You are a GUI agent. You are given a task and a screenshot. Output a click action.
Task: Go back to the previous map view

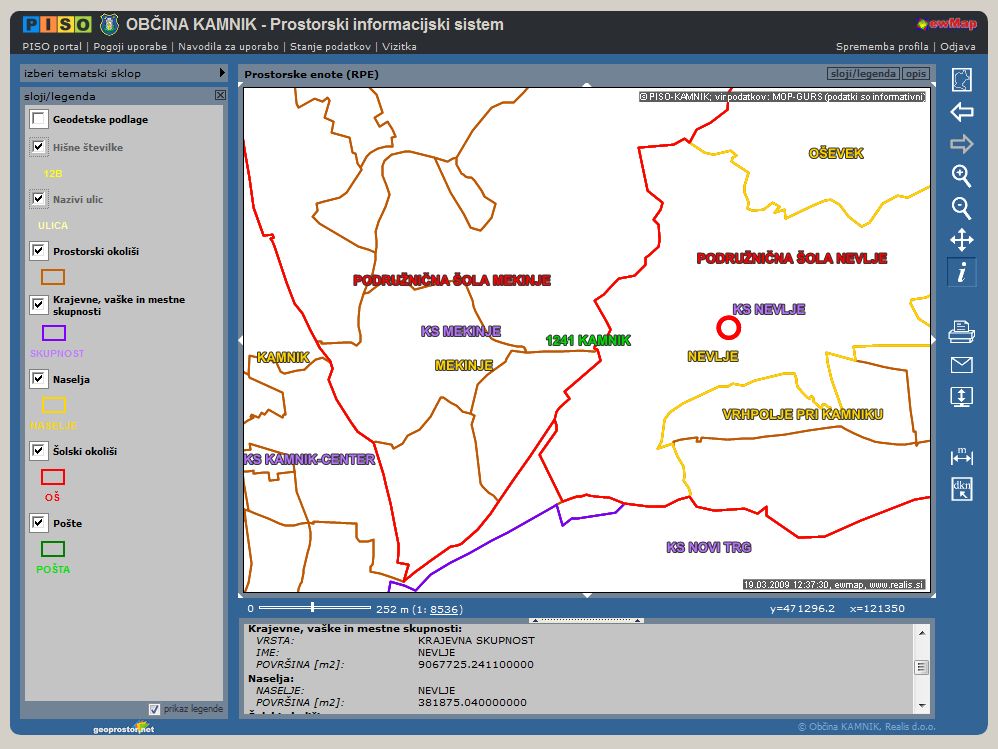[961, 112]
